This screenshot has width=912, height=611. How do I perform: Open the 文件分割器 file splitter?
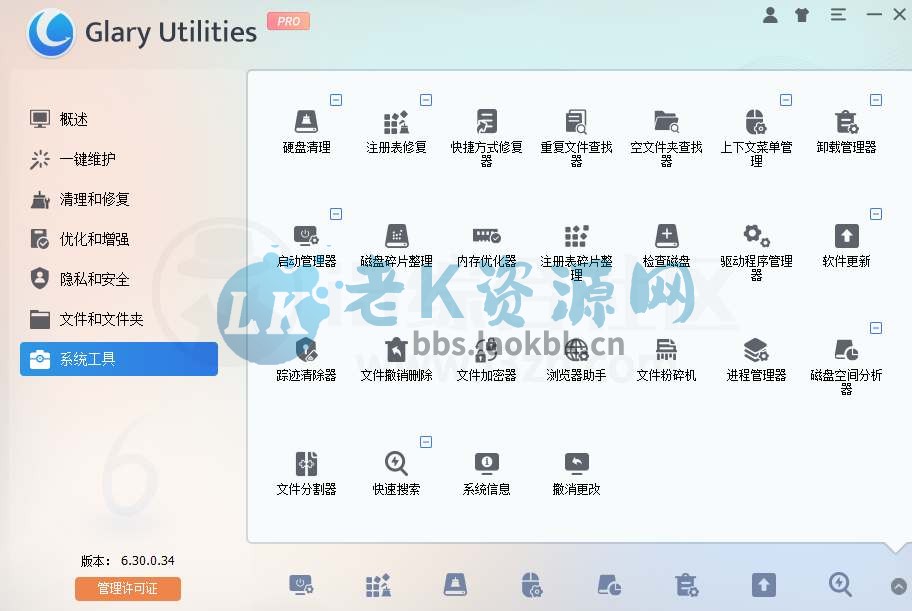pyautogui.click(x=307, y=474)
